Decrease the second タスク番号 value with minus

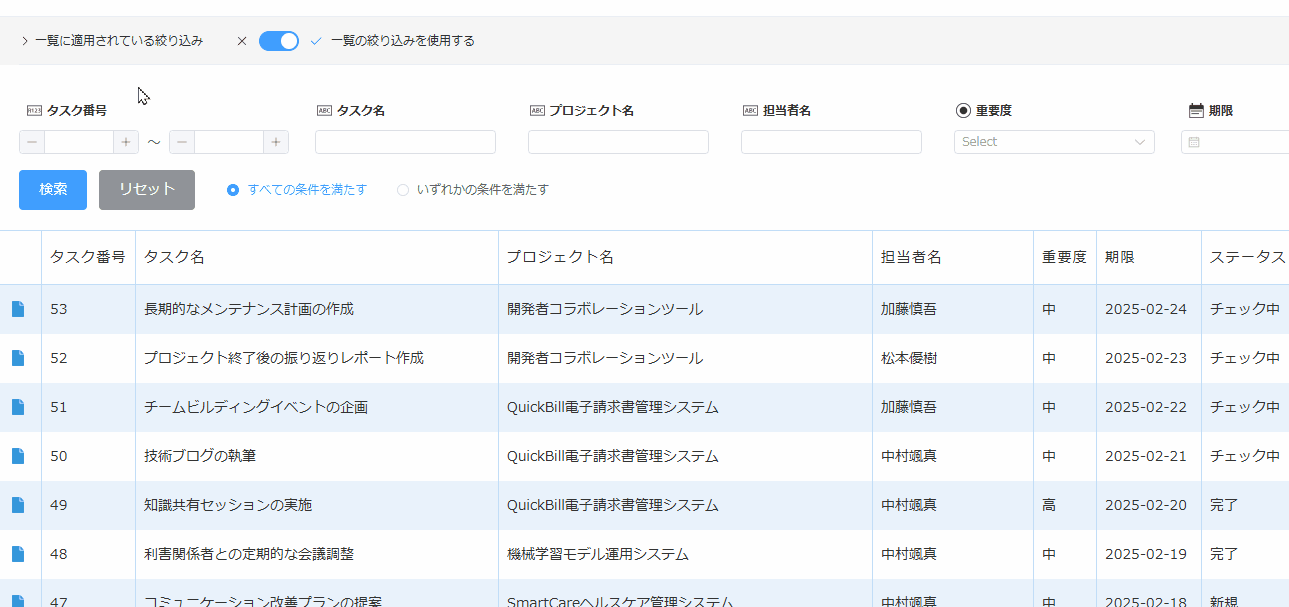click(x=182, y=142)
